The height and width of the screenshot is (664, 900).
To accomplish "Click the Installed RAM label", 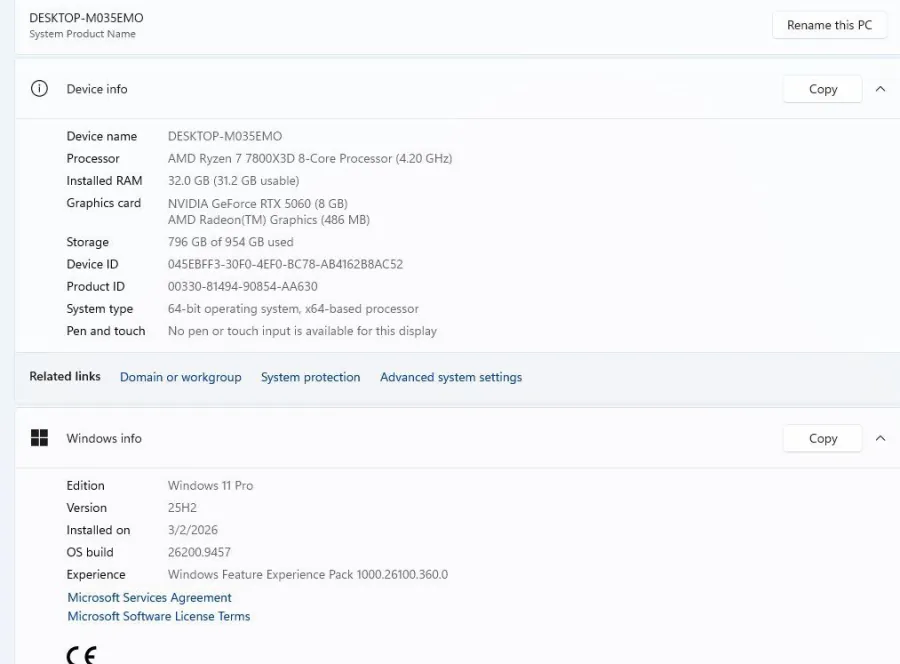I will (104, 181).
